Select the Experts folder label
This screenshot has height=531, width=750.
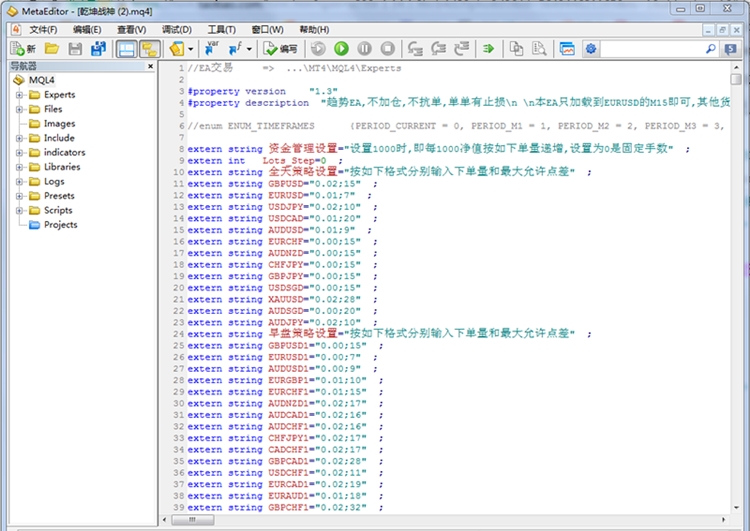click(59, 94)
